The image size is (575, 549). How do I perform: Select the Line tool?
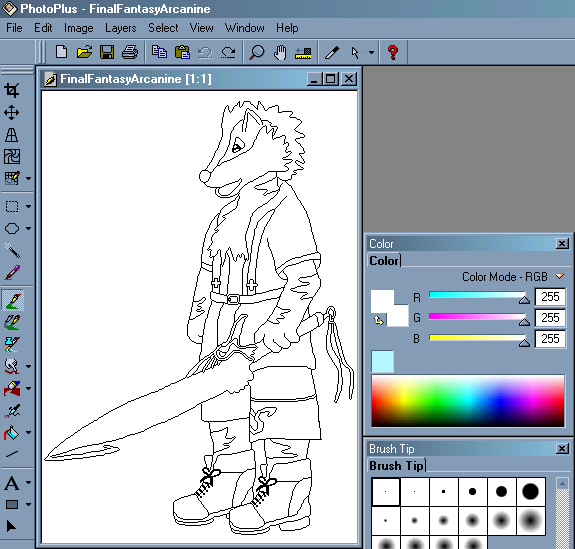click(11, 454)
